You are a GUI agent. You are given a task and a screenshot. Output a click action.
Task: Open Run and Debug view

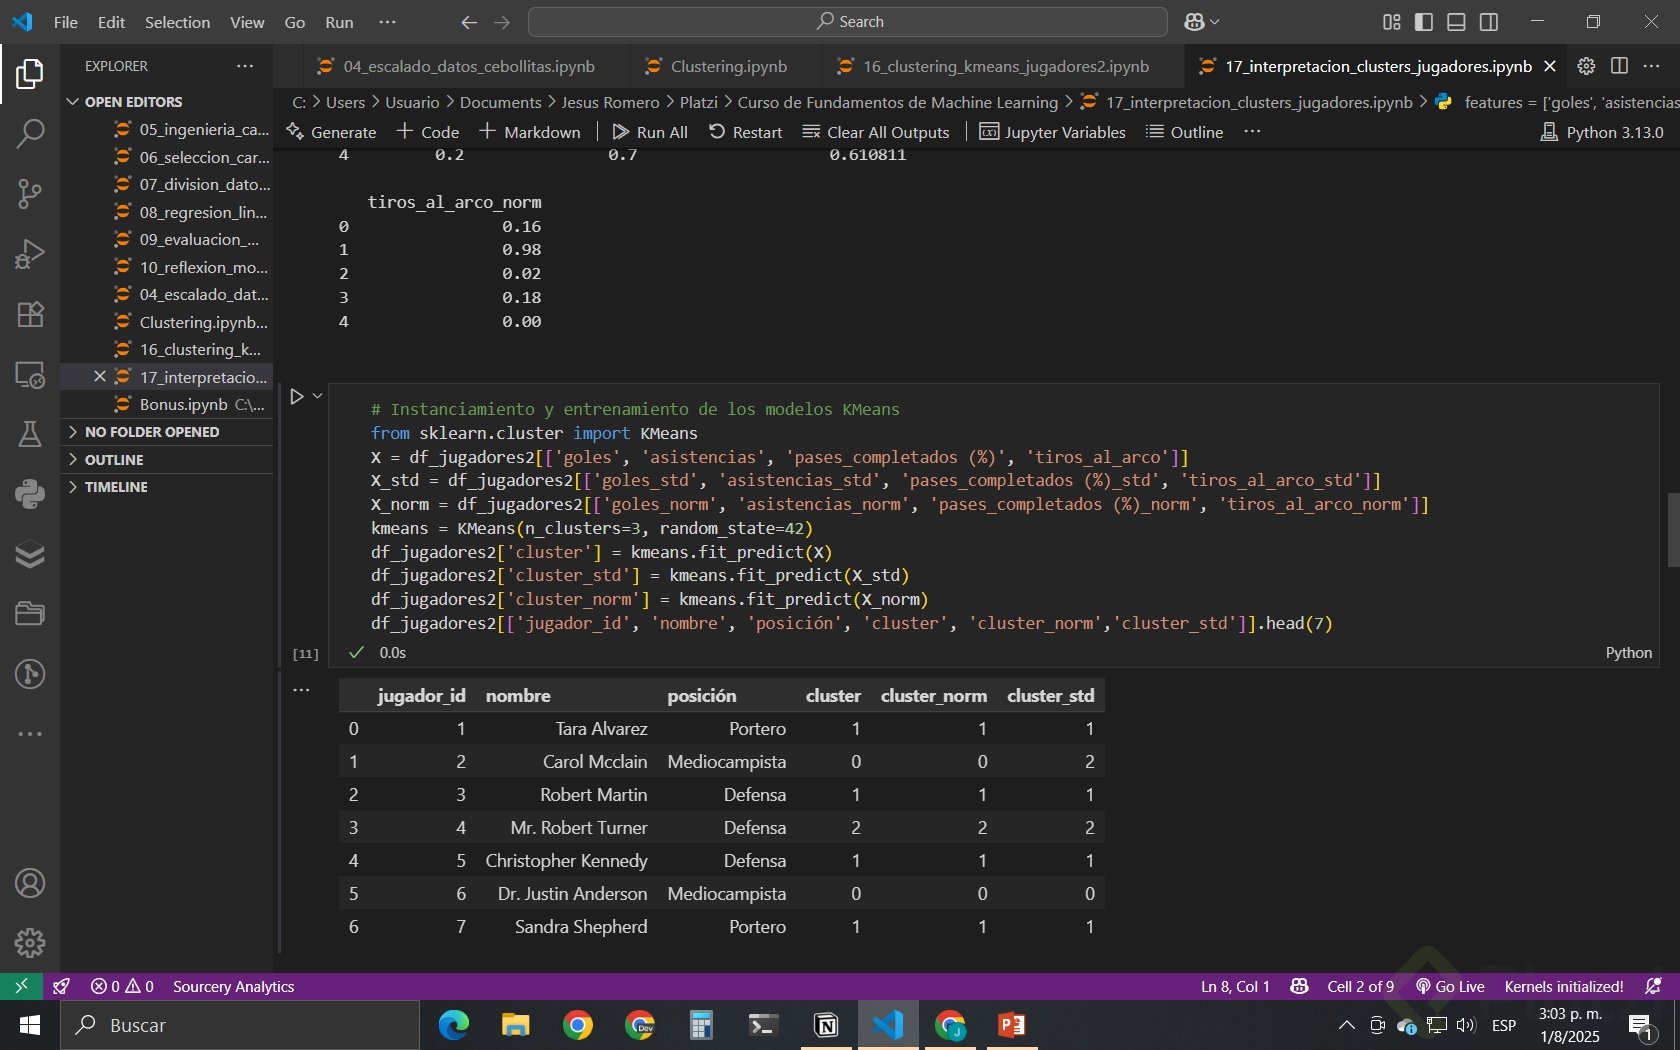point(30,254)
